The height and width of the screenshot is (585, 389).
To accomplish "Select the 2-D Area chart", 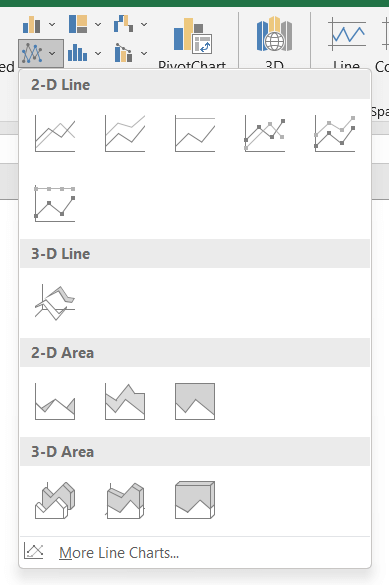I will (55, 401).
